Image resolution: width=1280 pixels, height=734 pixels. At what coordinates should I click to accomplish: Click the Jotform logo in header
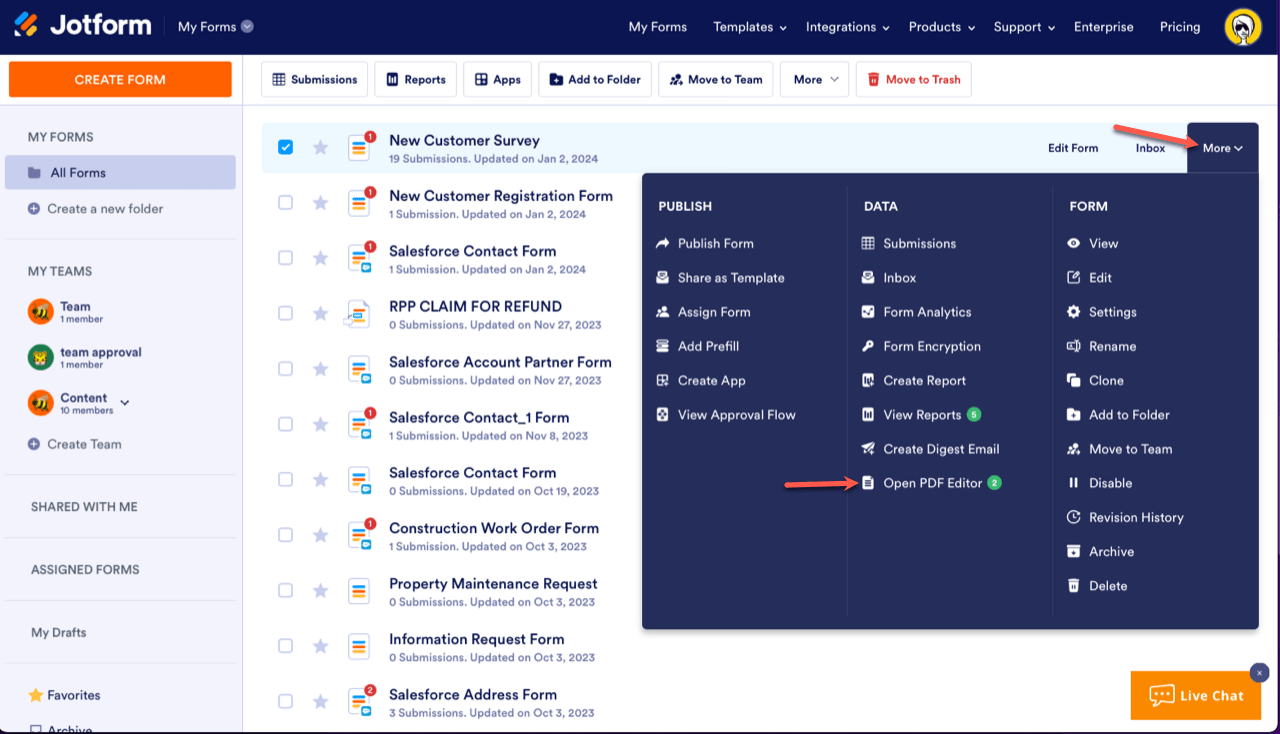pos(83,26)
